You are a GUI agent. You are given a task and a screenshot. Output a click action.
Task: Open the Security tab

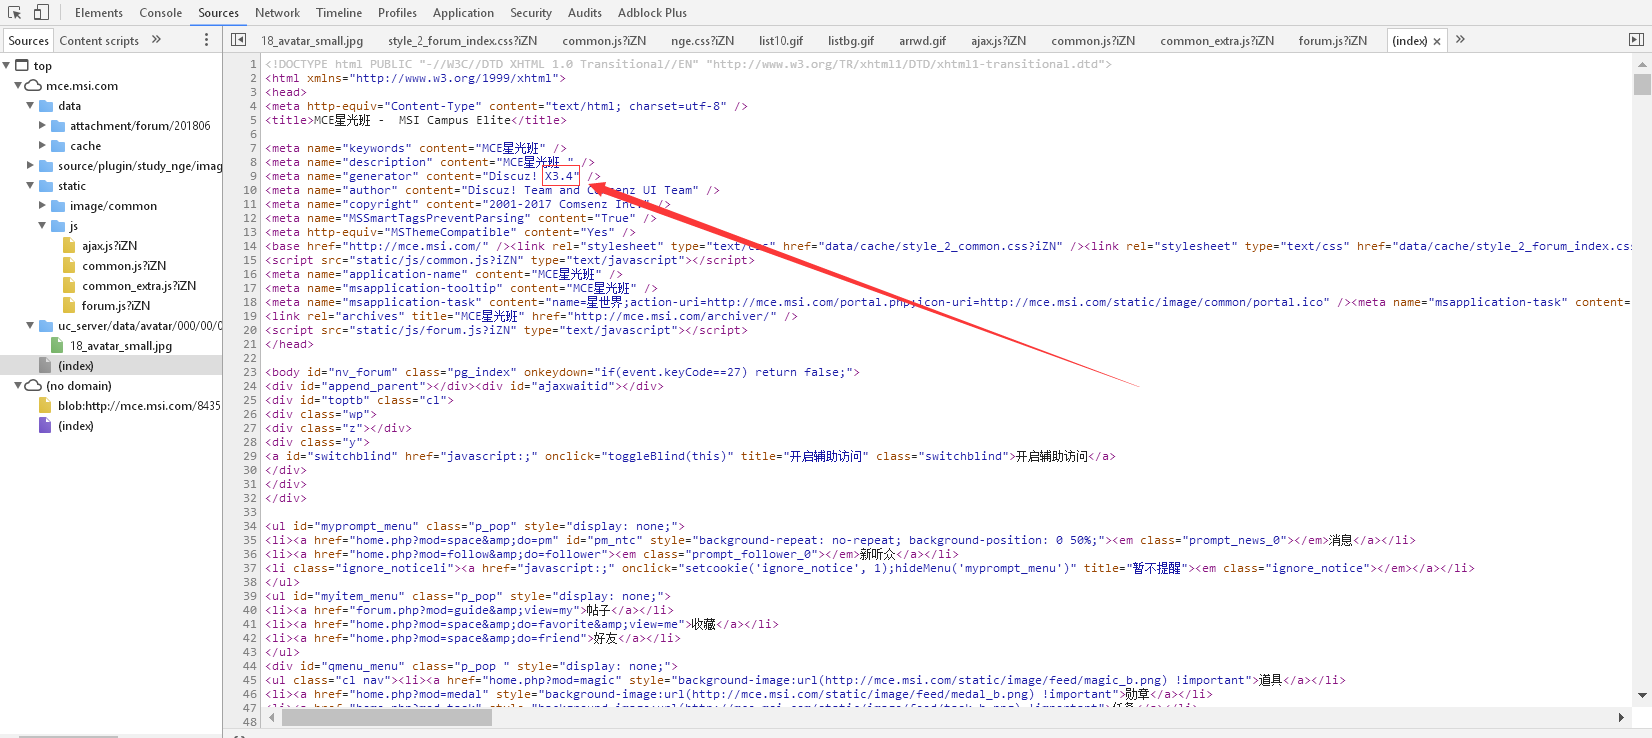tap(530, 13)
